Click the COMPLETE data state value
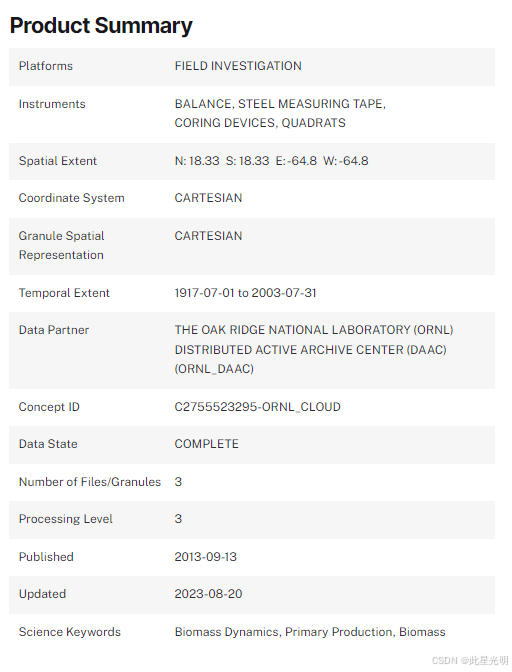Screen dimensions: 512x672 (x=207, y=444)
